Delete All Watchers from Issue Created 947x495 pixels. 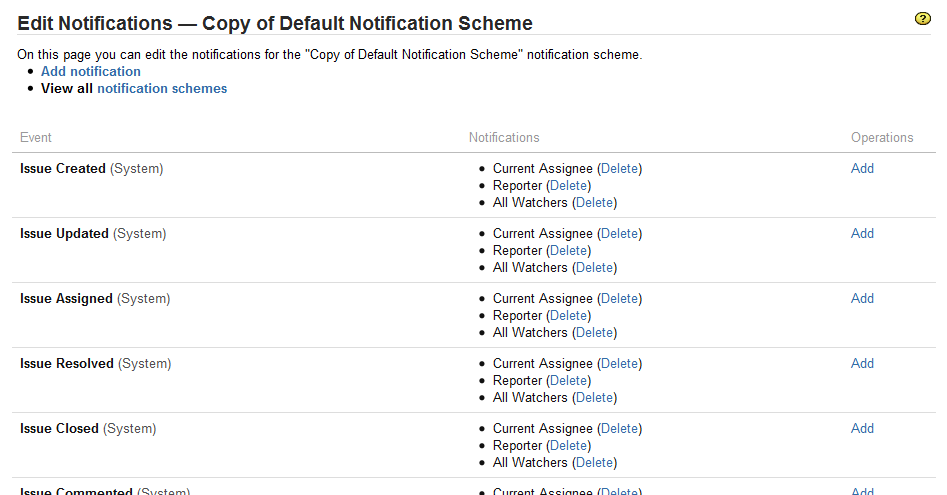(x=594, y=203)
